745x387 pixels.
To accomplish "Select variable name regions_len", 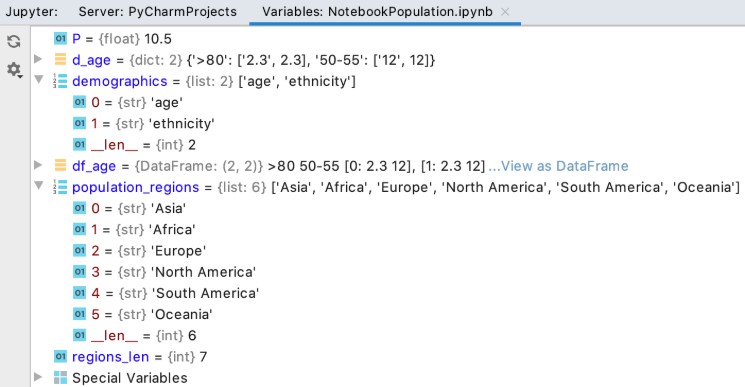I will (110, 357).
